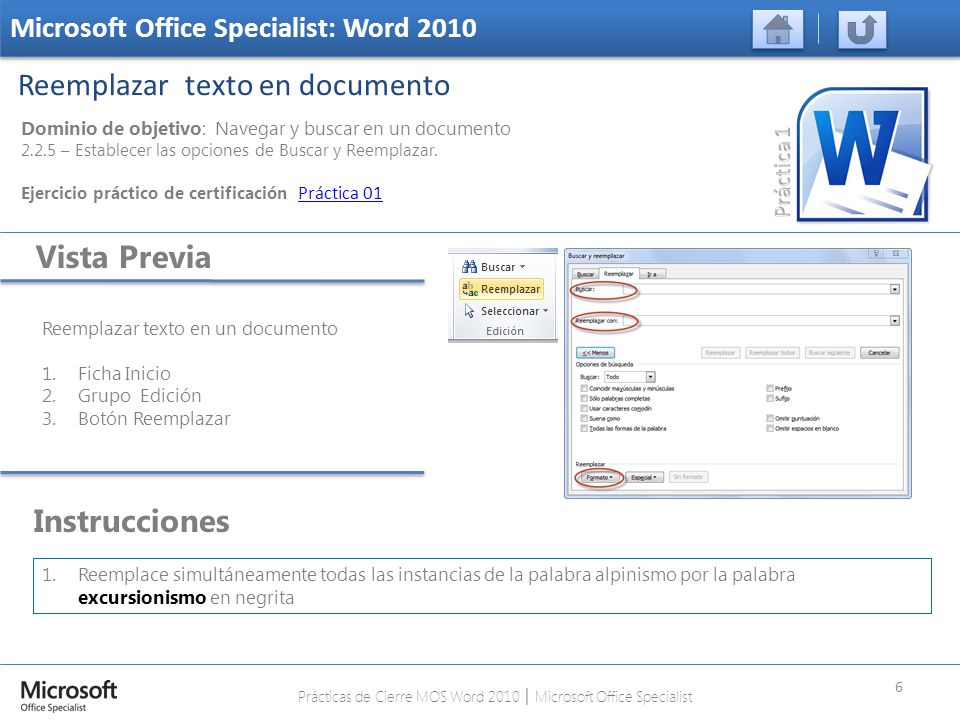Check Todas las formas de la palabra
Viewport: 960px width, 720px height.
click(584, 429)
